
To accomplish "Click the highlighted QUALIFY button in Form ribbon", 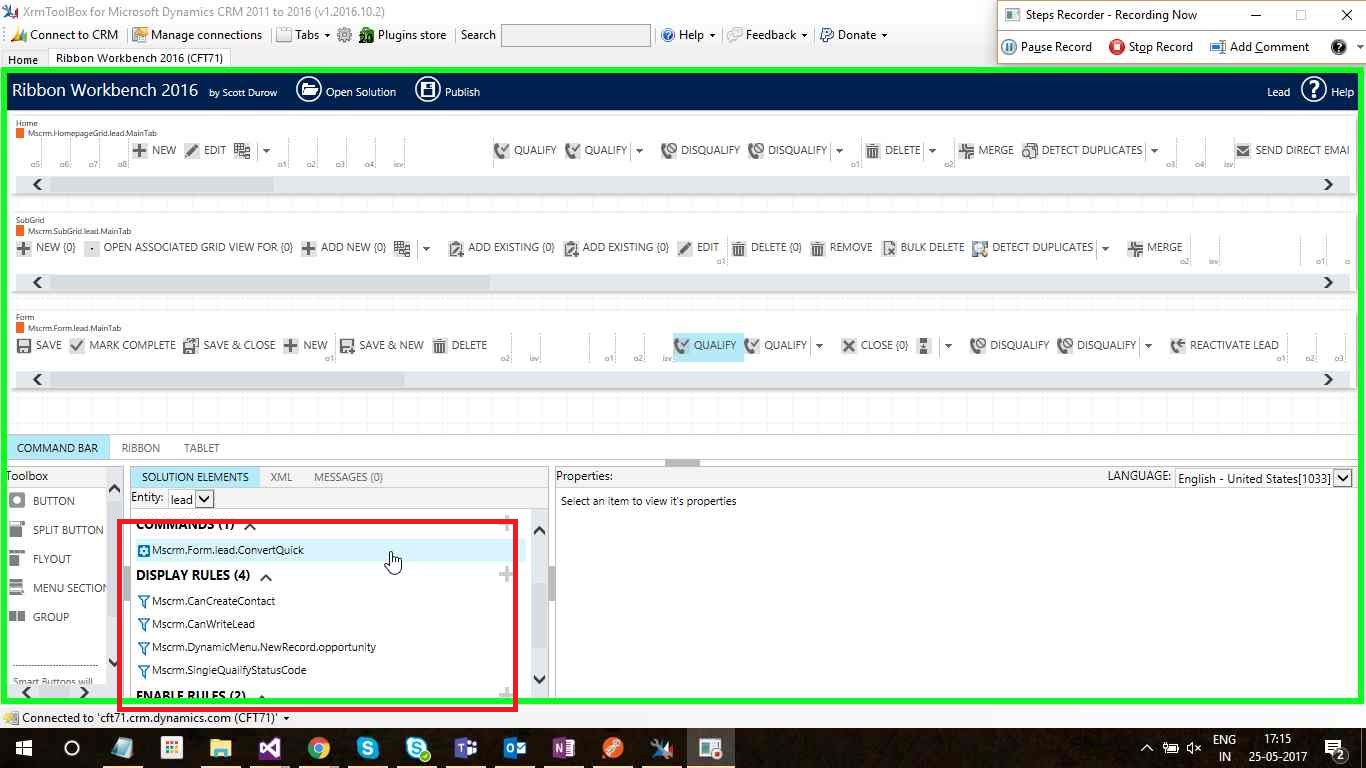I will [708, 346].
